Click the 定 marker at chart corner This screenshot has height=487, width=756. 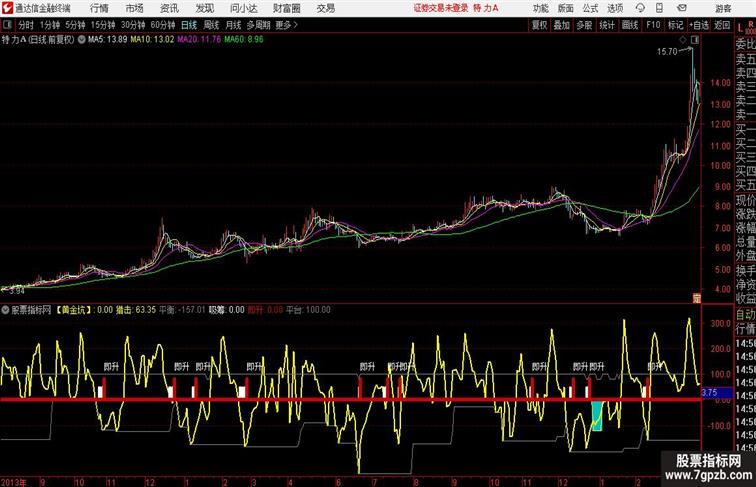tap(696, 298)
